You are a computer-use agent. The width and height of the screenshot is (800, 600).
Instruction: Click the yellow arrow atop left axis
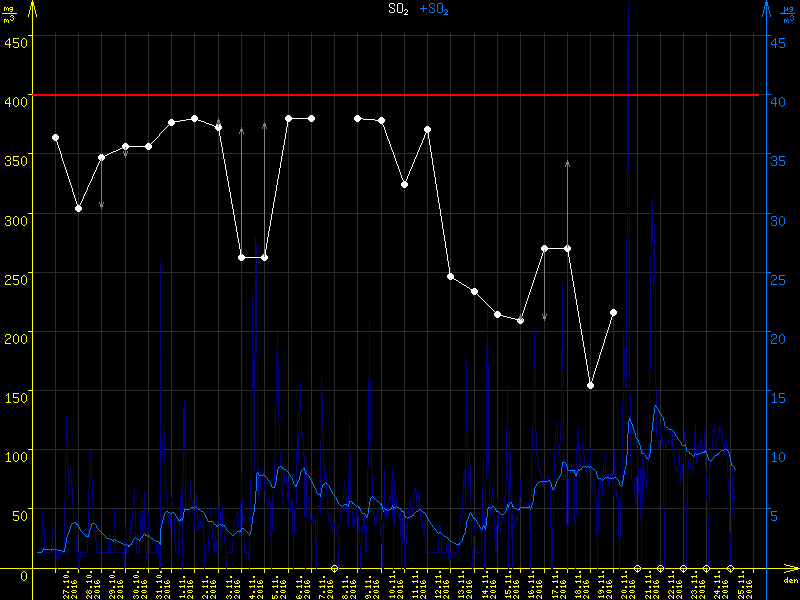[32, 10]
